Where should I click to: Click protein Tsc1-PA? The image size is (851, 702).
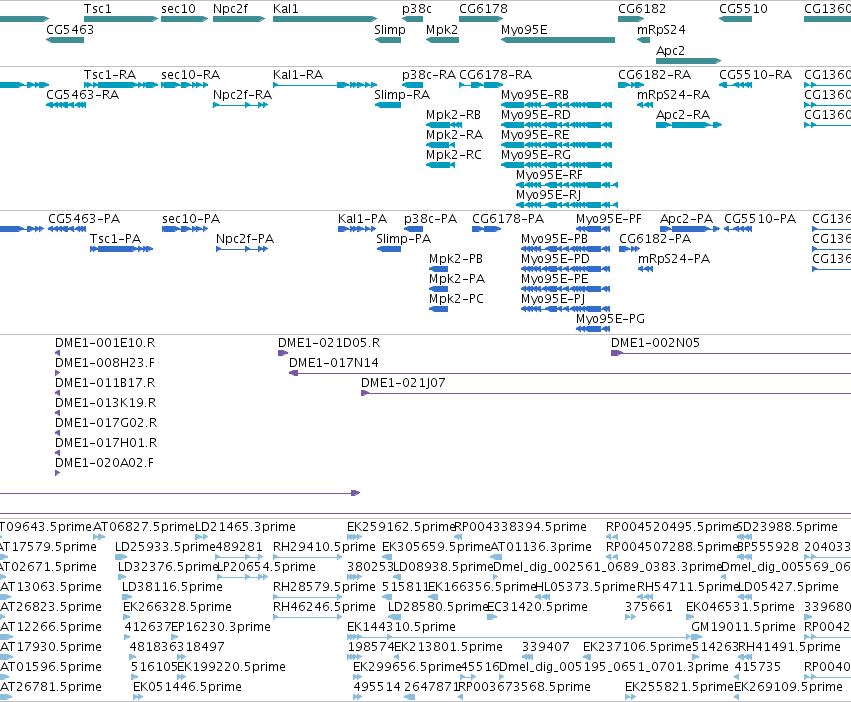tap(115, 239)
